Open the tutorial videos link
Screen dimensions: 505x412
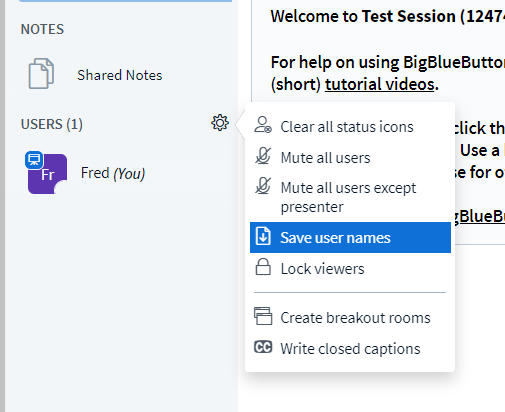point(379,84)
